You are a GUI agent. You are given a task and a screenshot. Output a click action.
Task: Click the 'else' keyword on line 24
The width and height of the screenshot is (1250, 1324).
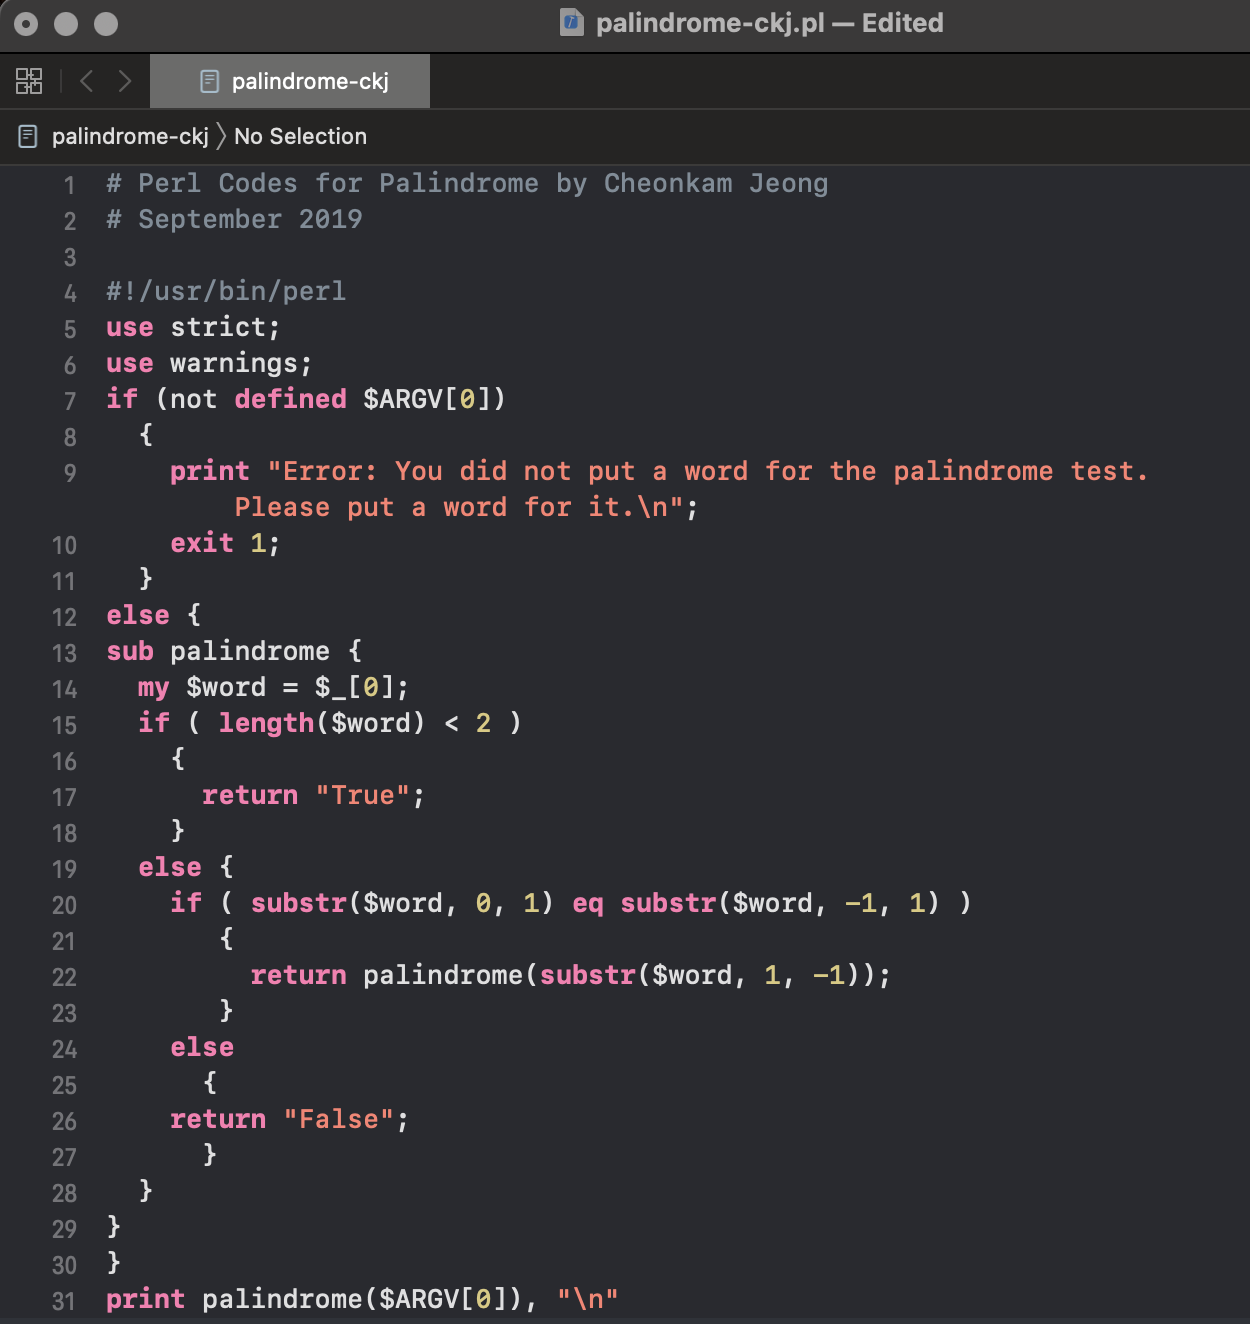pyautogui.click(x=202, y=1047)
